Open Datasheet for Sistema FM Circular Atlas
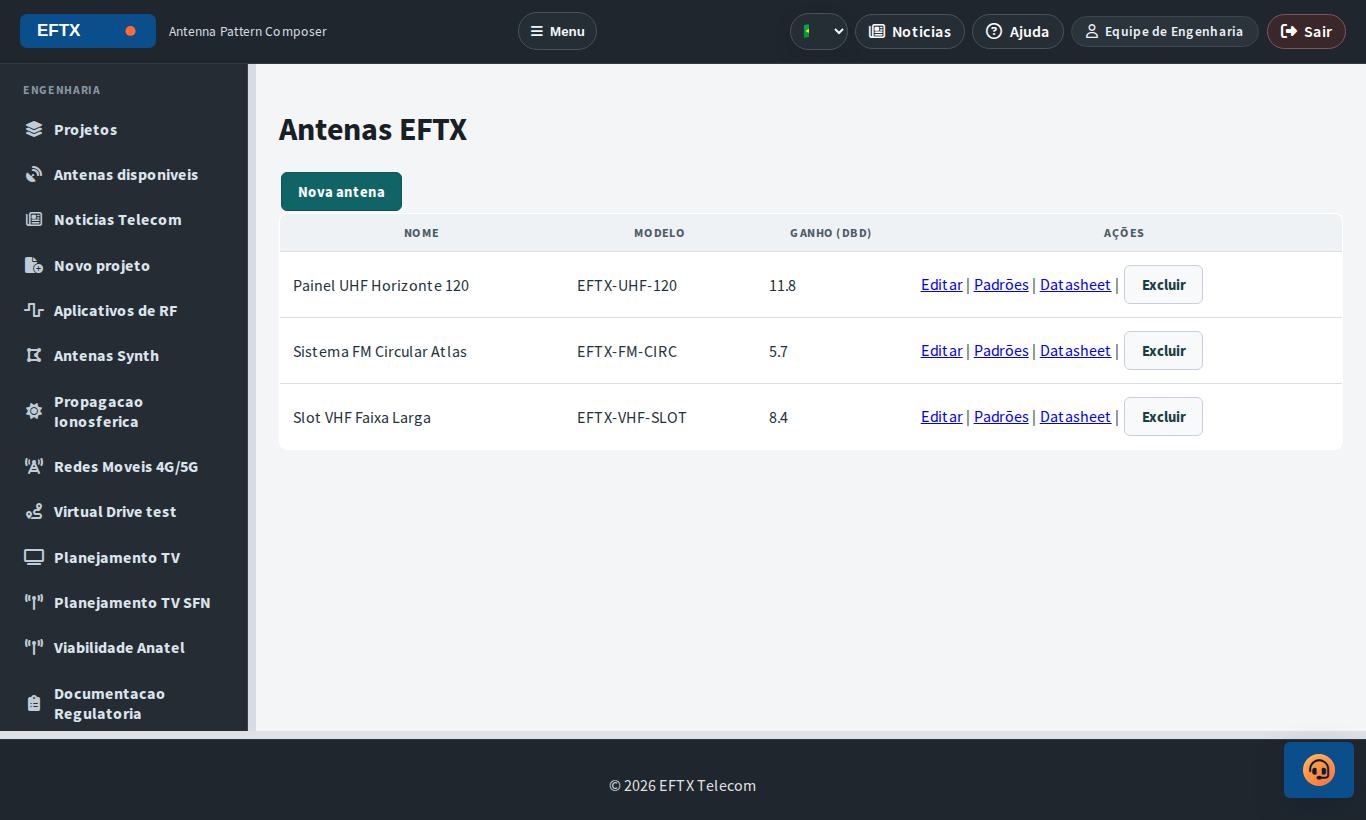Screen dimensions: 1366x820 tap(1075, 350)
